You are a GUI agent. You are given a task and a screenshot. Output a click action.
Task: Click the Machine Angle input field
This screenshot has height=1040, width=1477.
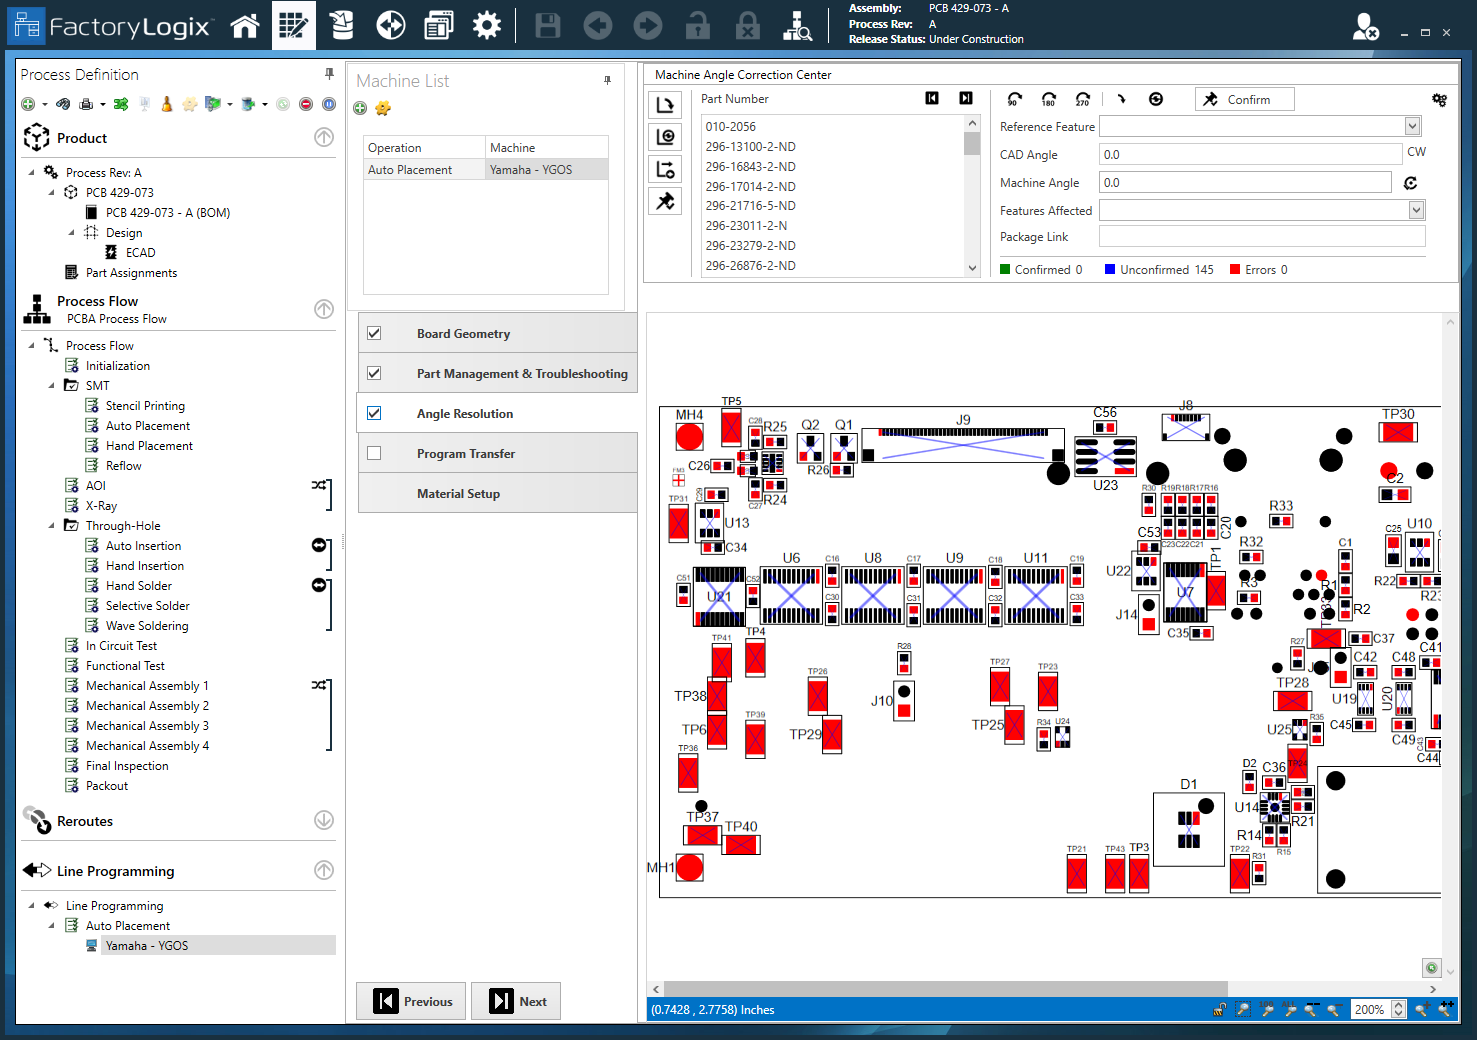coord(1244,182)
